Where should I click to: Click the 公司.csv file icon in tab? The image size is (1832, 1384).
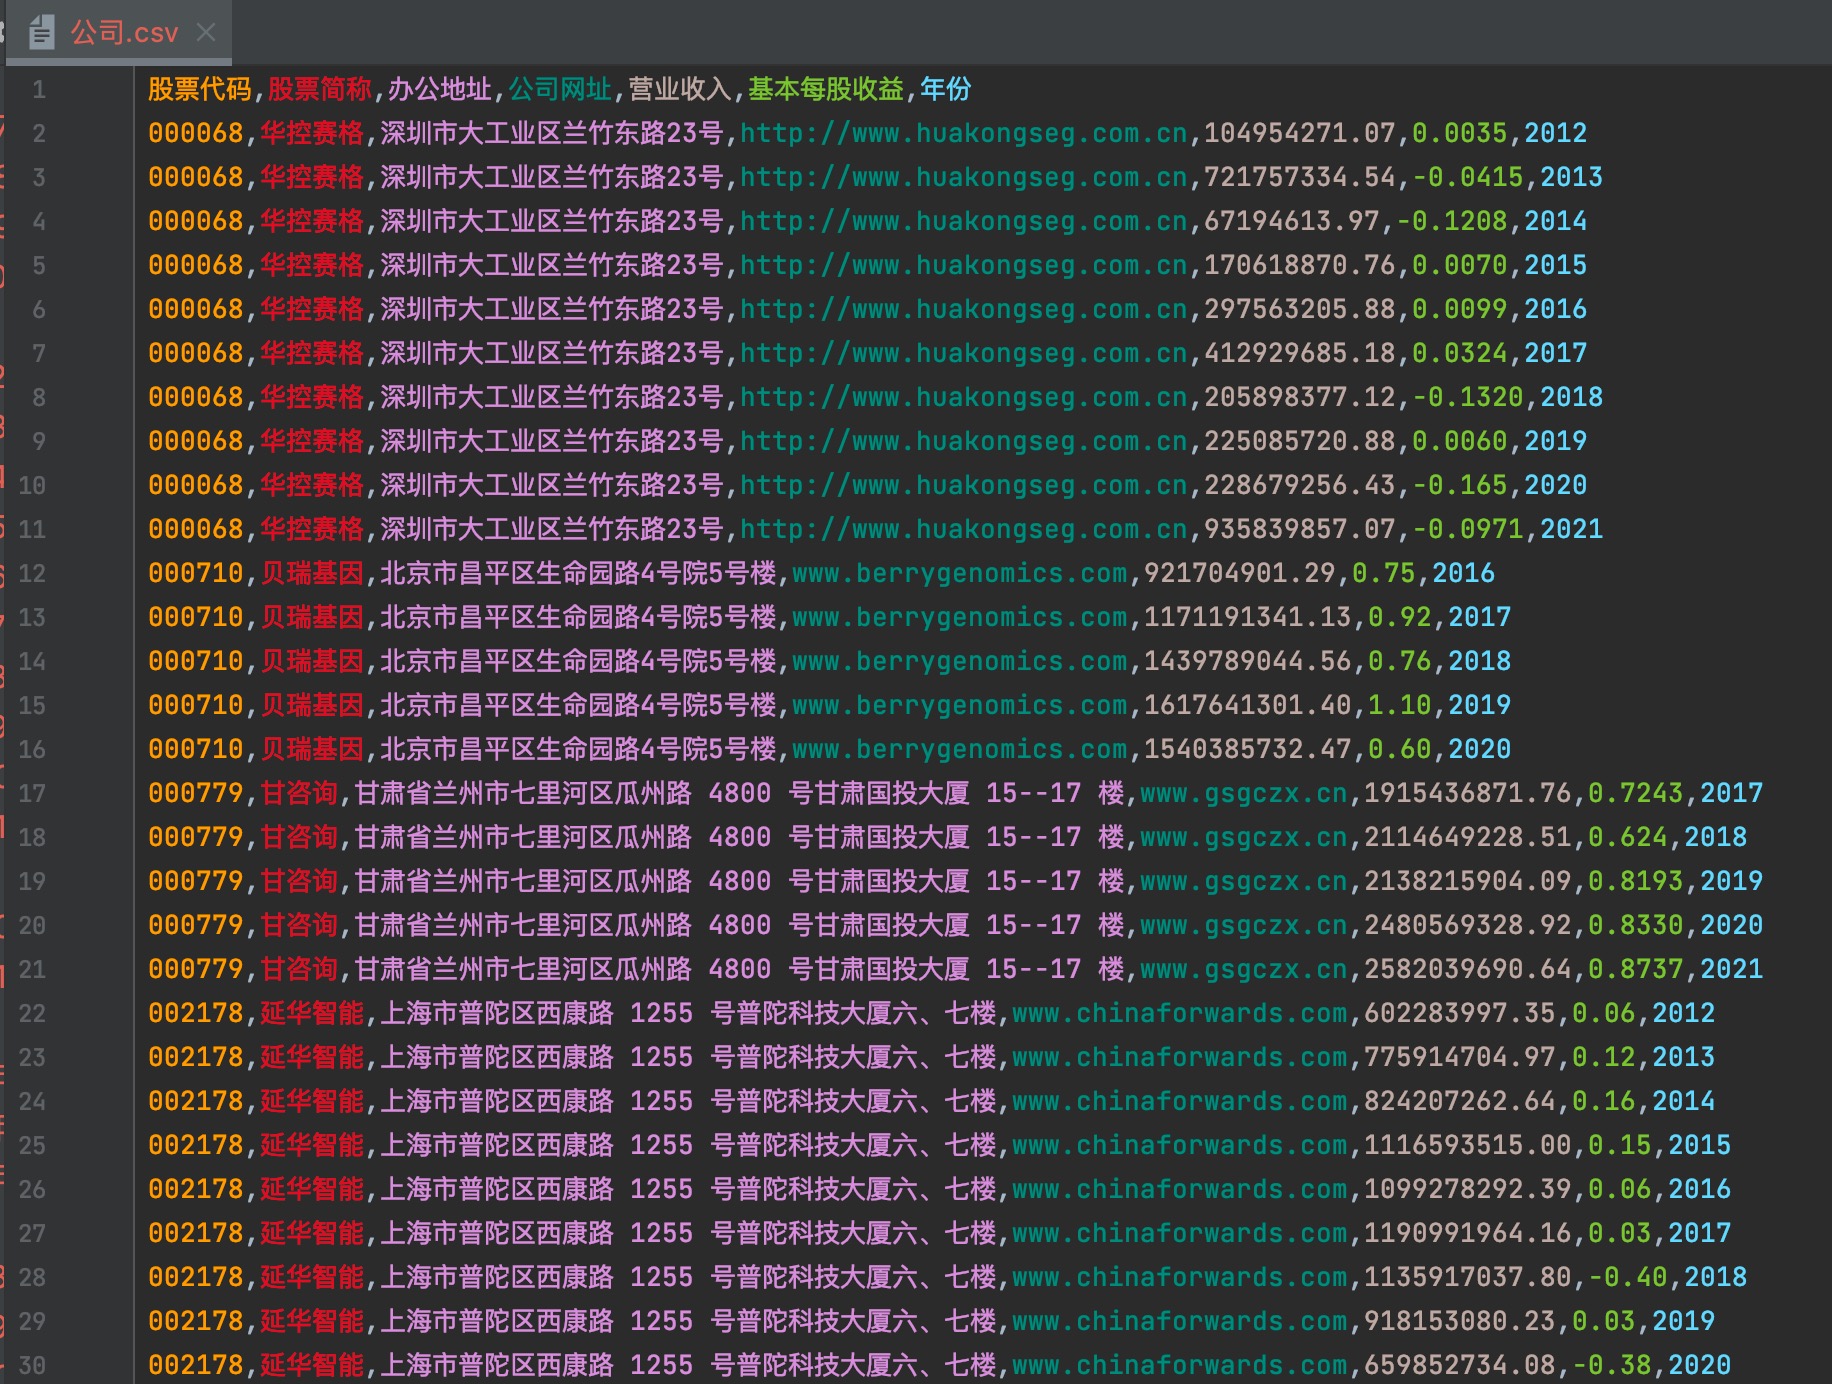point(41,33)
